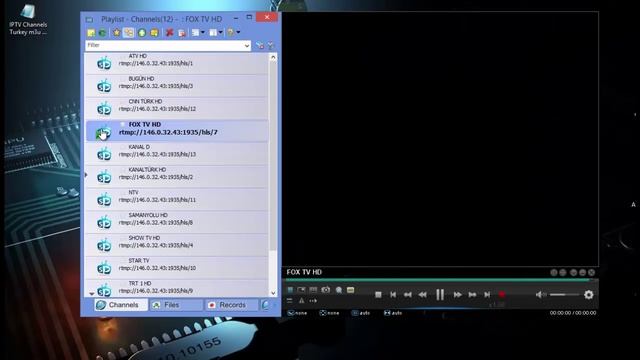Select the BUGÜN HD channel
Image resolution: width=640 pixels, height=360 pixels.
click(x=177, y=86)
